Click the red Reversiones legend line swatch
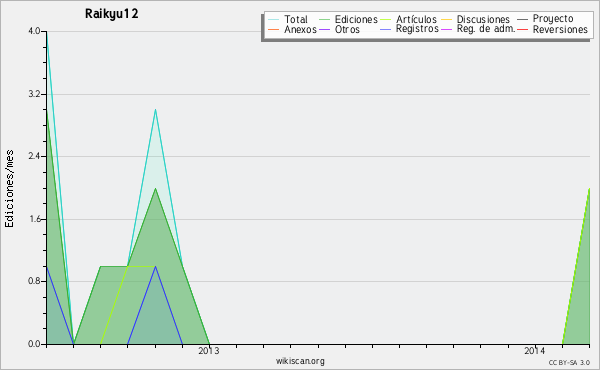 [522, 29]
